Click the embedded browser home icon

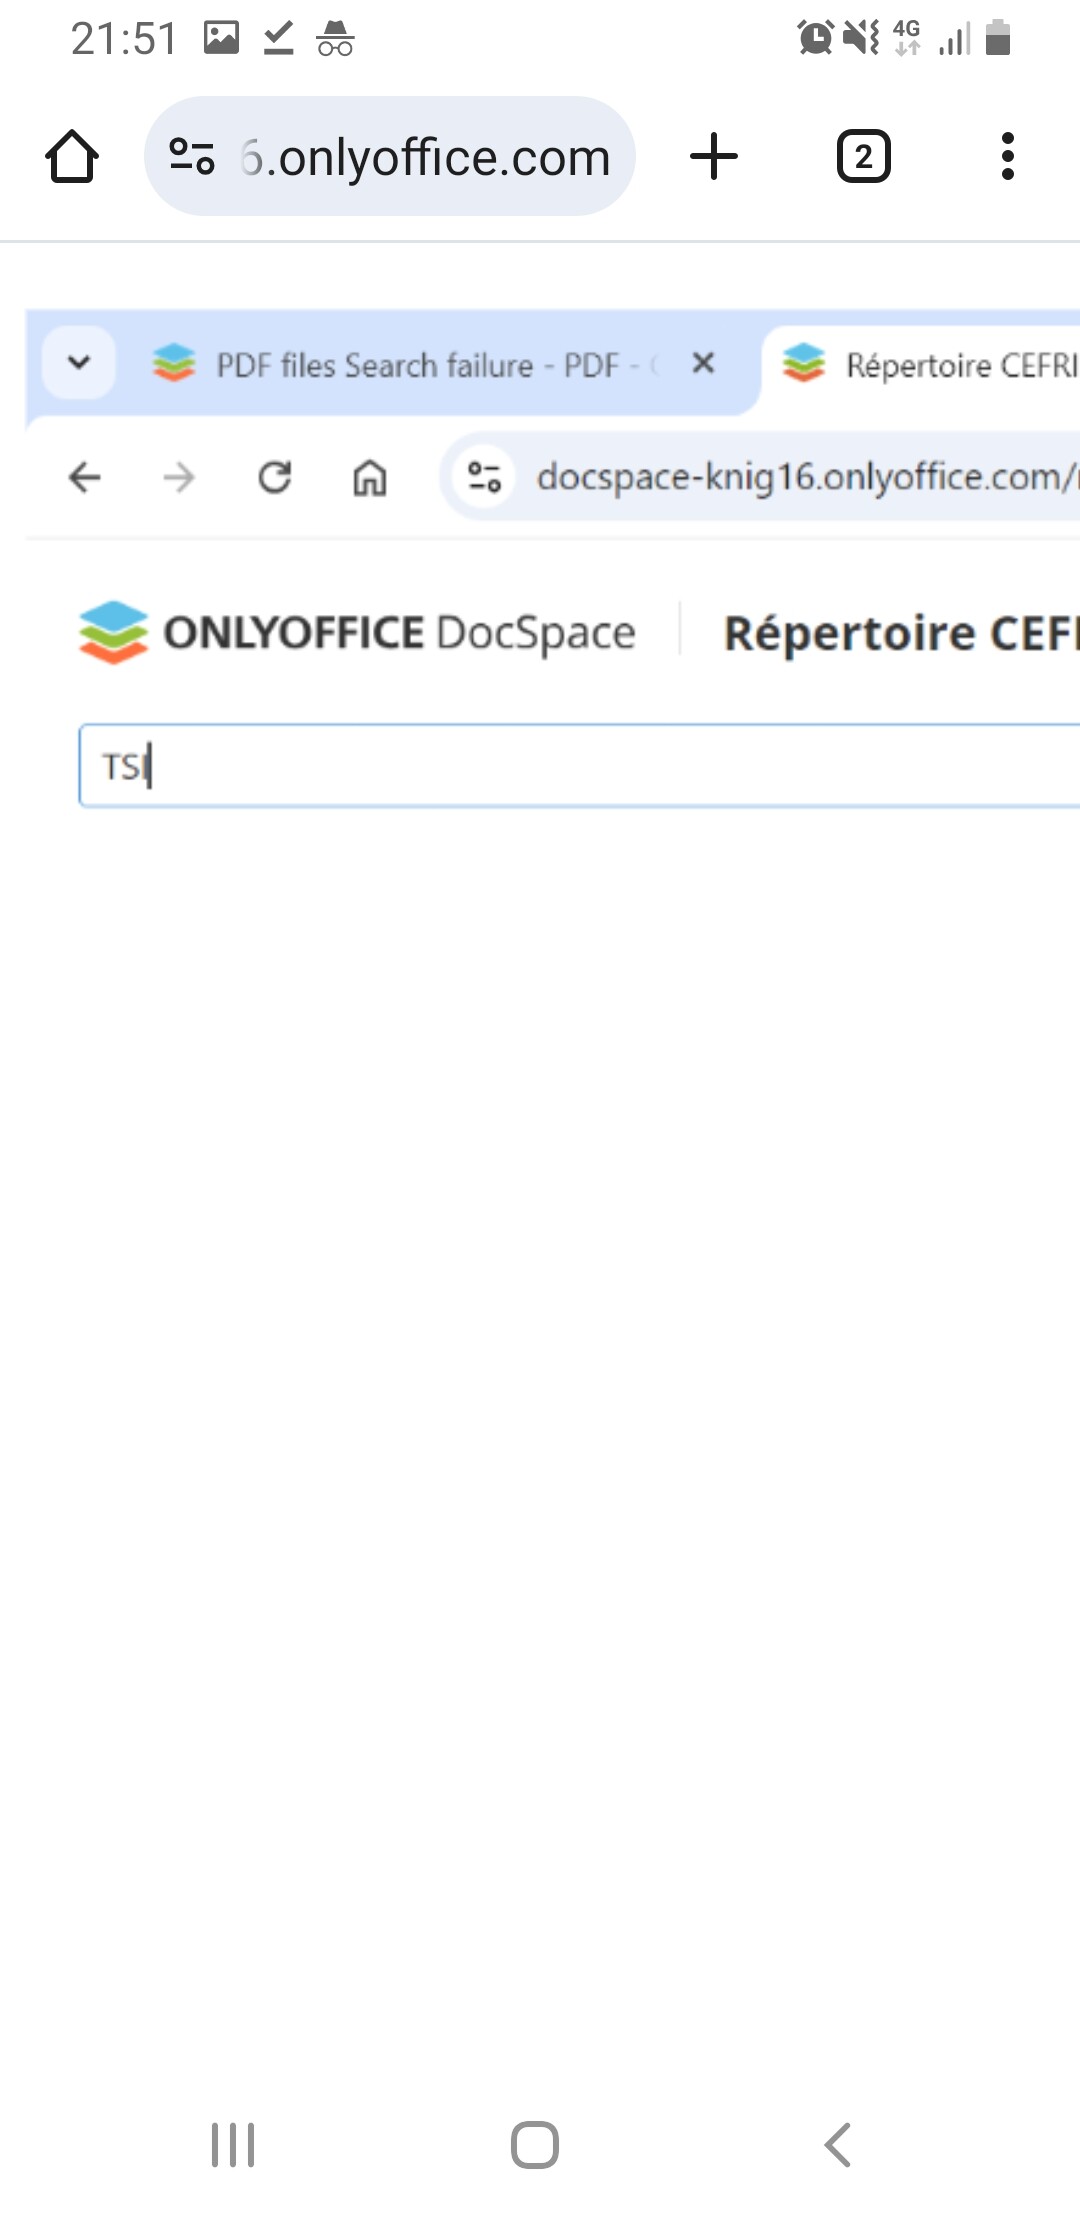pos(370,477)
